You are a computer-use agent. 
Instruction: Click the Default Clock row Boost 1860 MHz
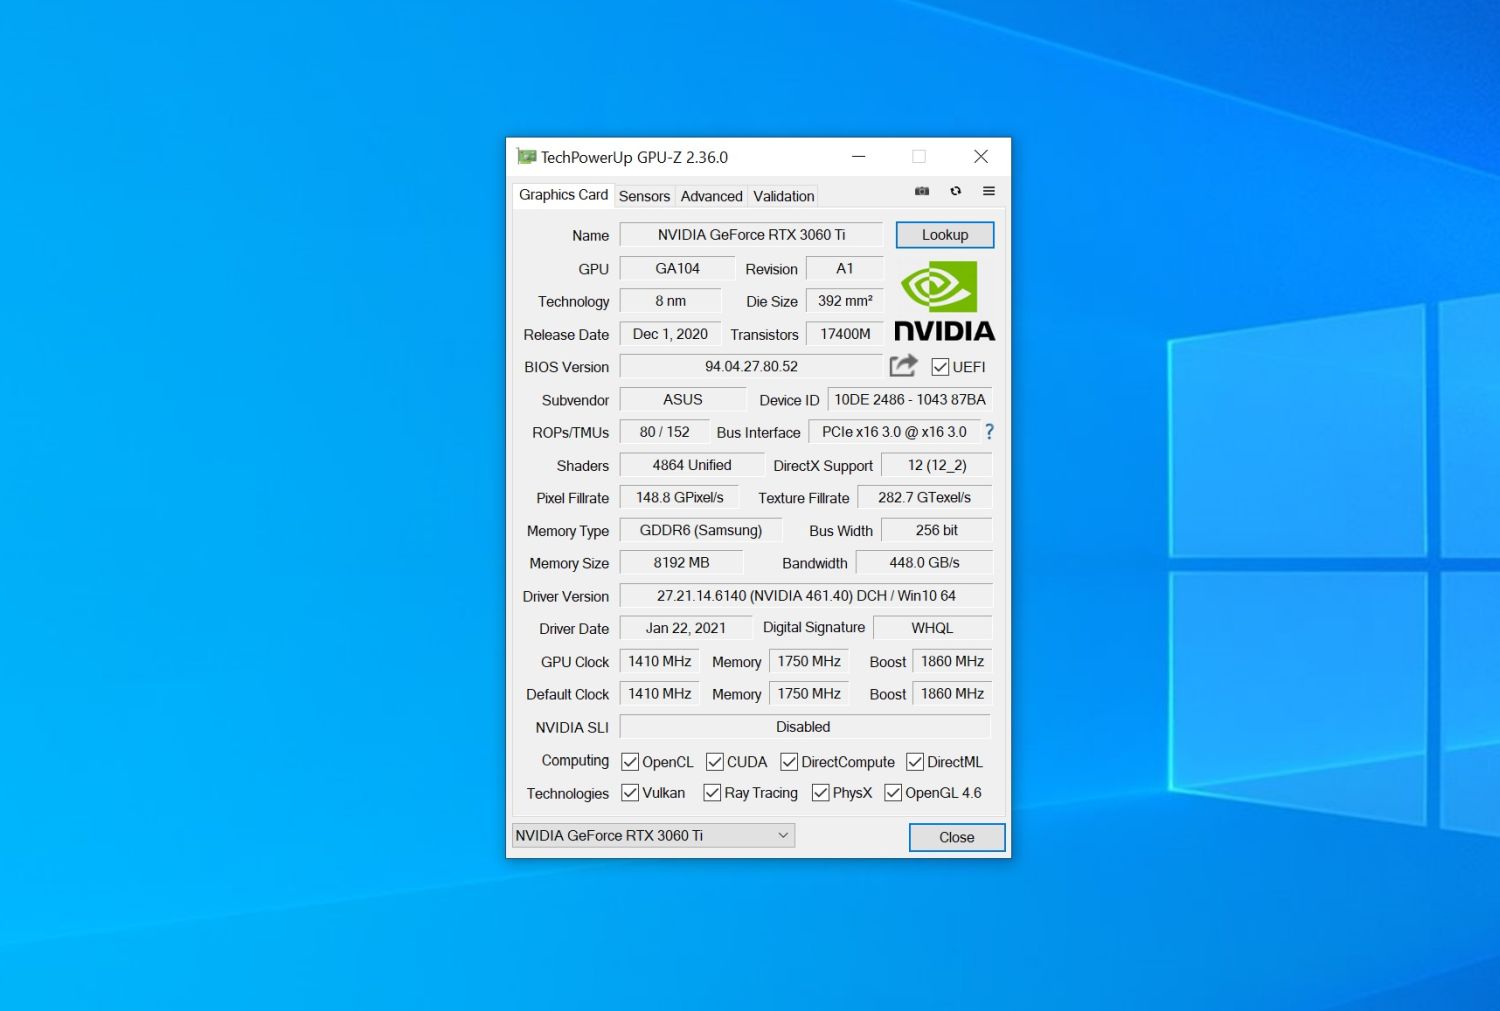point(952,694)
